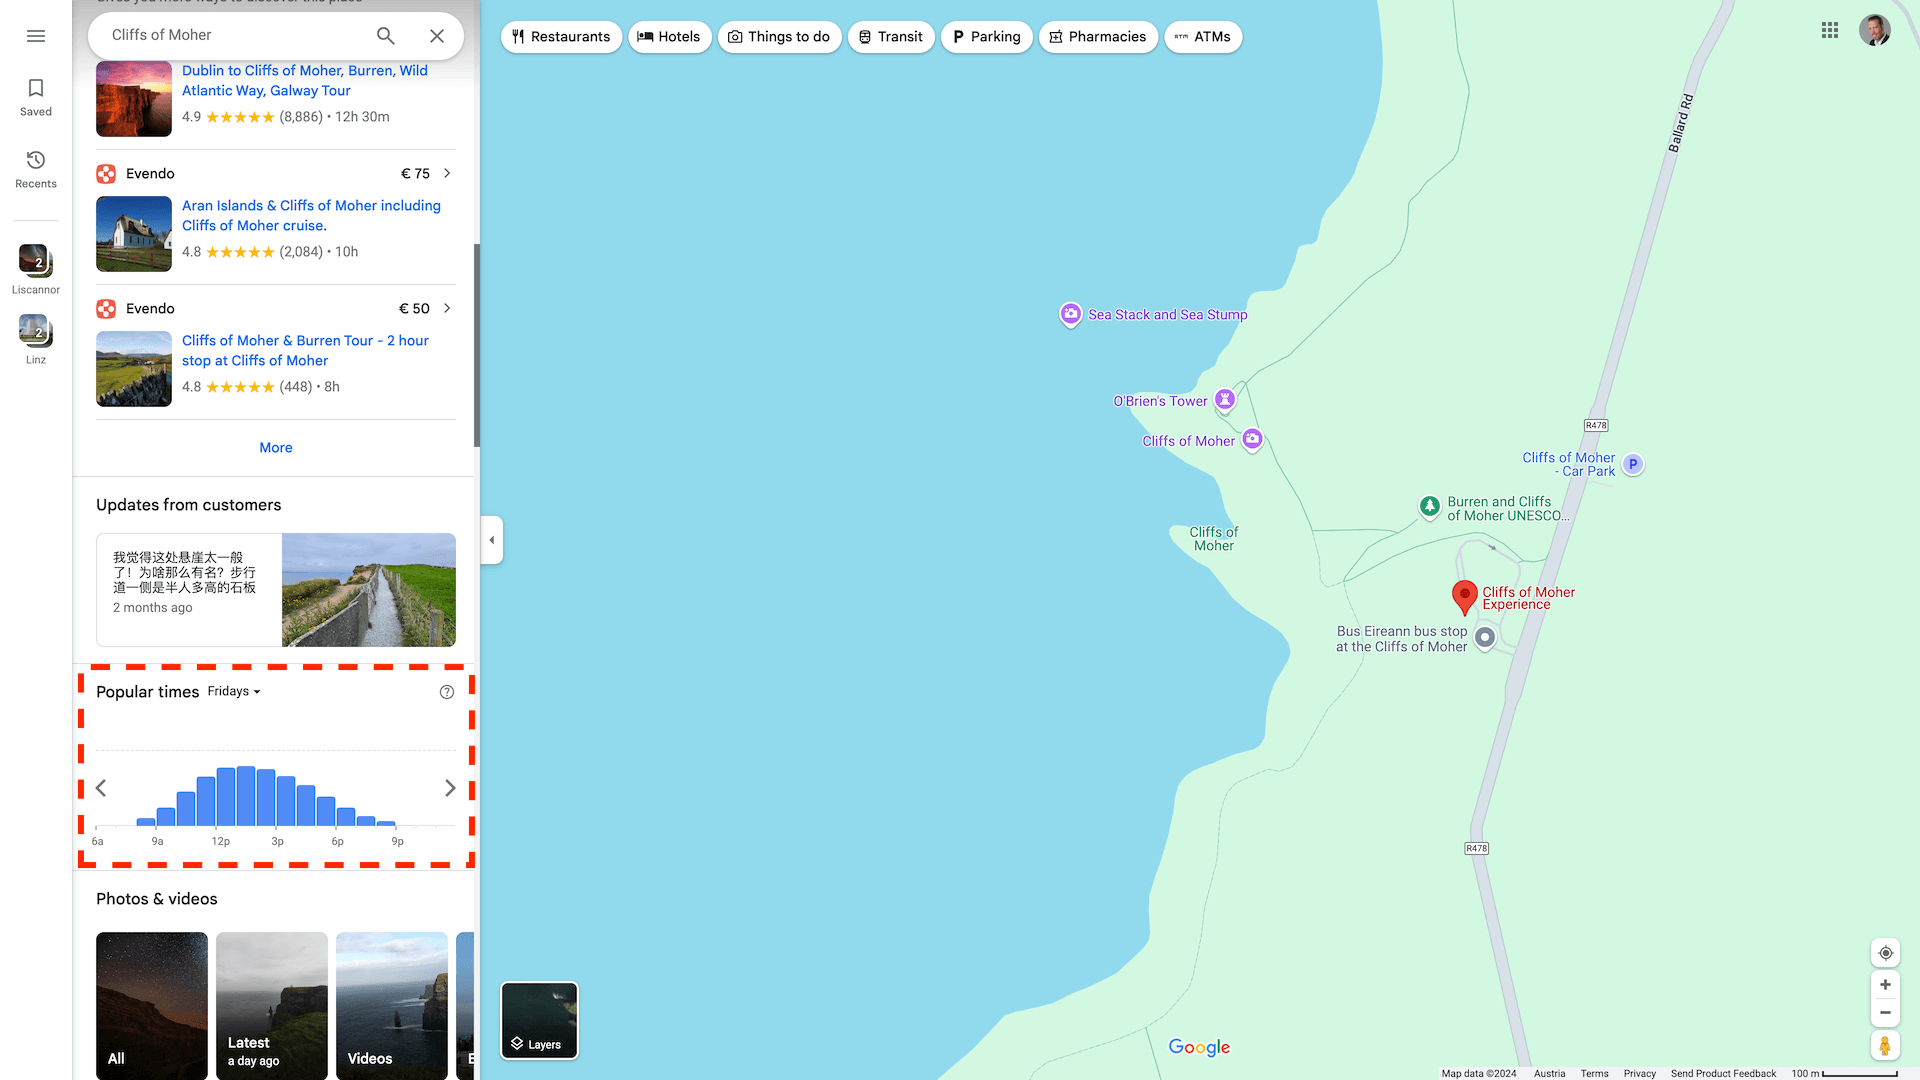Viewport: 1920px width, 1080px height.
Task: Click the red Cliffs of Moher Experience pin
Action: (1465, 597)
